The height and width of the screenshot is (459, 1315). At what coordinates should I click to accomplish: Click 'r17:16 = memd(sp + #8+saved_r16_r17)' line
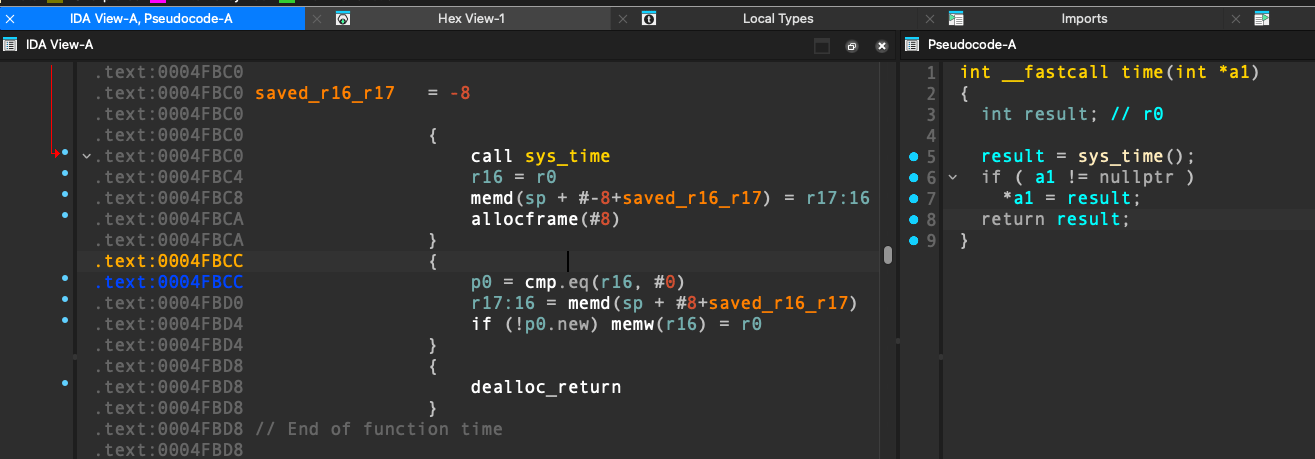(x=664, y=303)
